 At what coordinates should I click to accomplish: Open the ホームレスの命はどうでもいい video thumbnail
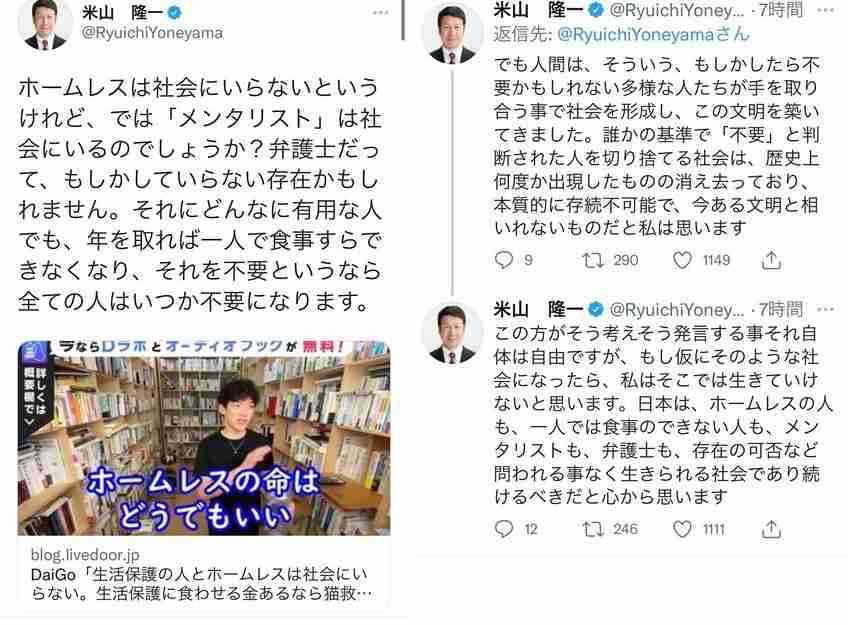[204, 437]
